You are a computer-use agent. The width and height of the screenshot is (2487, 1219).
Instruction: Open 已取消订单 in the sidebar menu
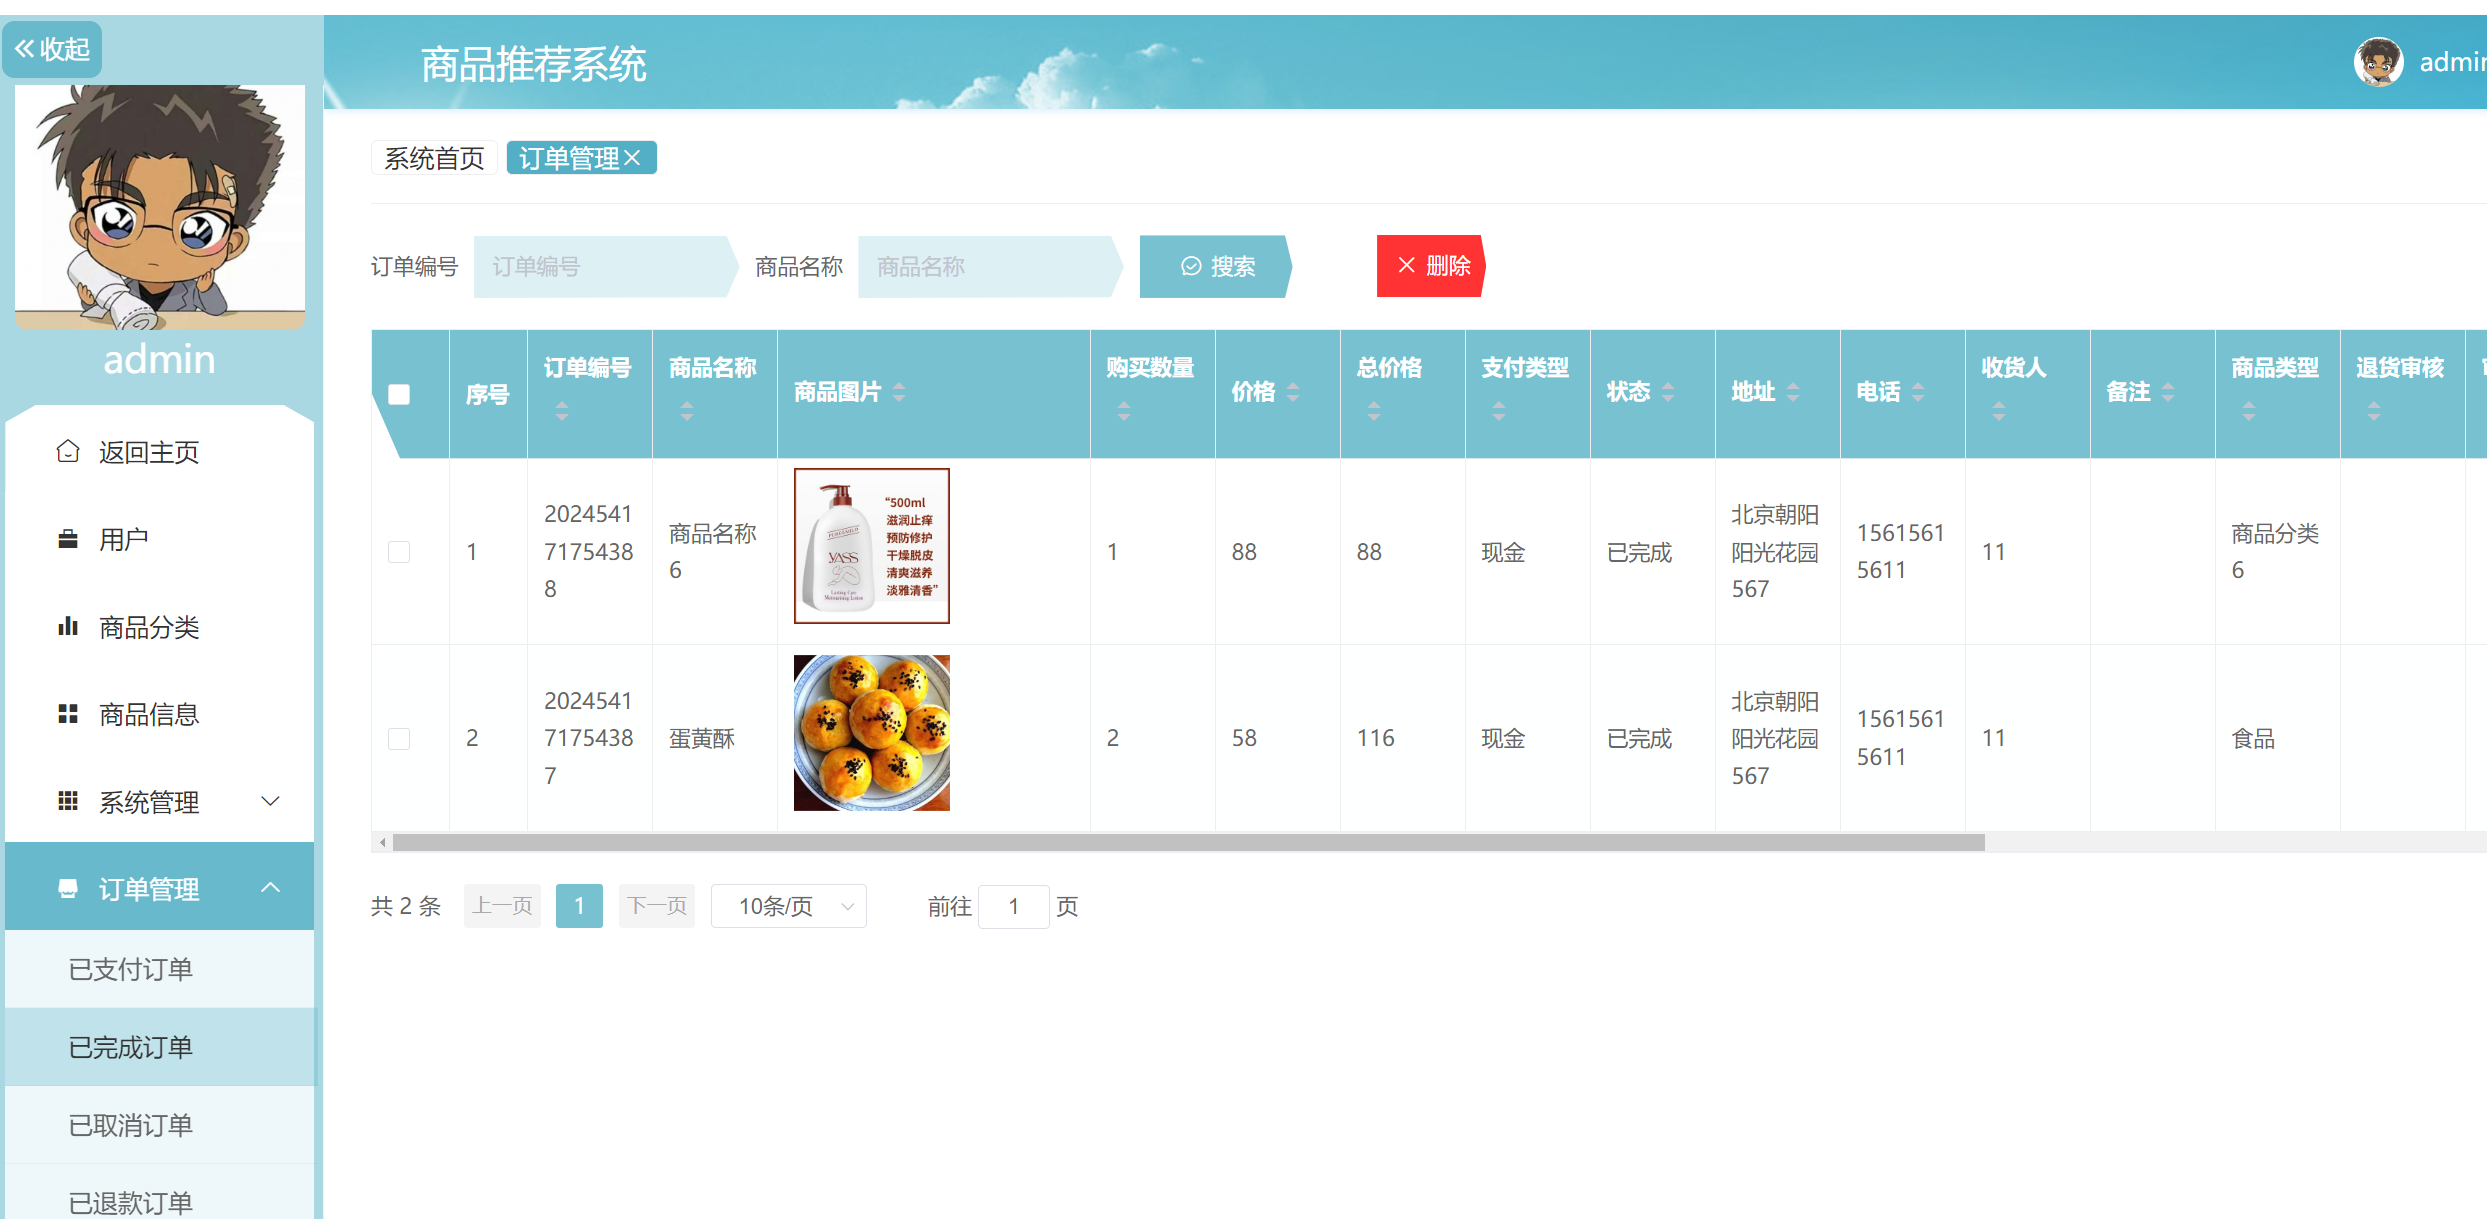pos(130,1125)
